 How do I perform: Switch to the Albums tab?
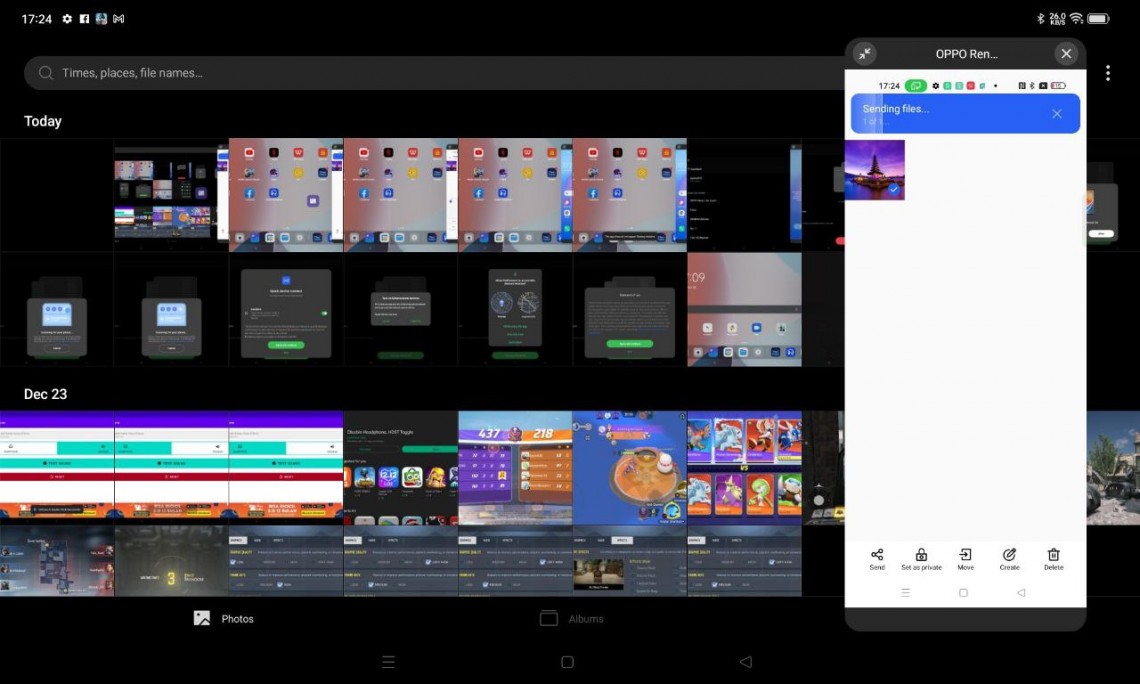(572, 618)
